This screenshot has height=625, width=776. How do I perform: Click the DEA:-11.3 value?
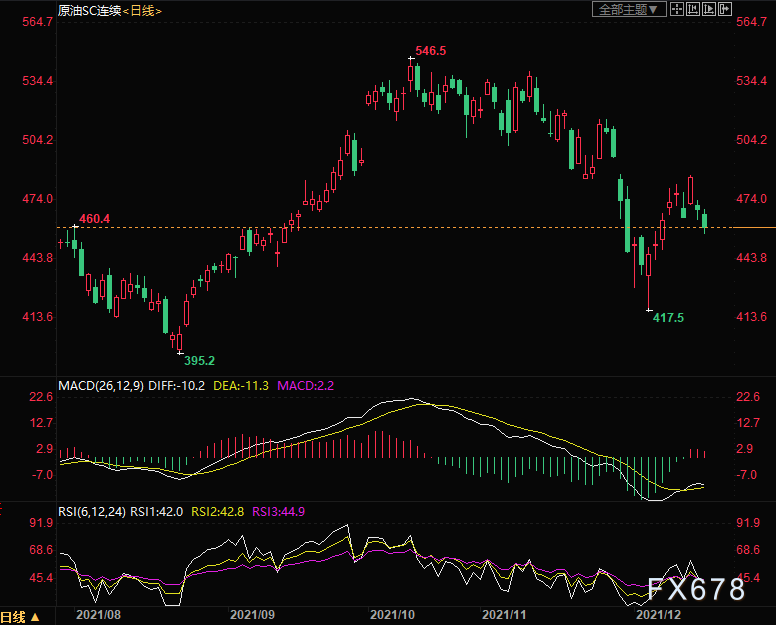[x=241, y=385]
